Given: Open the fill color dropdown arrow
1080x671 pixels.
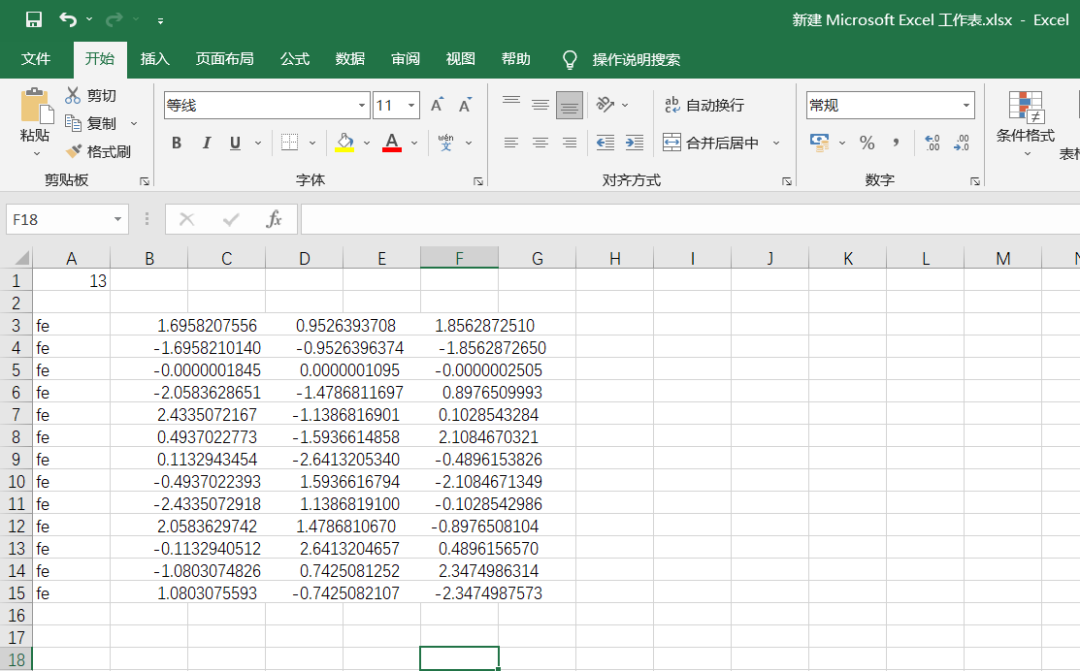Looking at the screenshot, I should click(x=366, y=143).
